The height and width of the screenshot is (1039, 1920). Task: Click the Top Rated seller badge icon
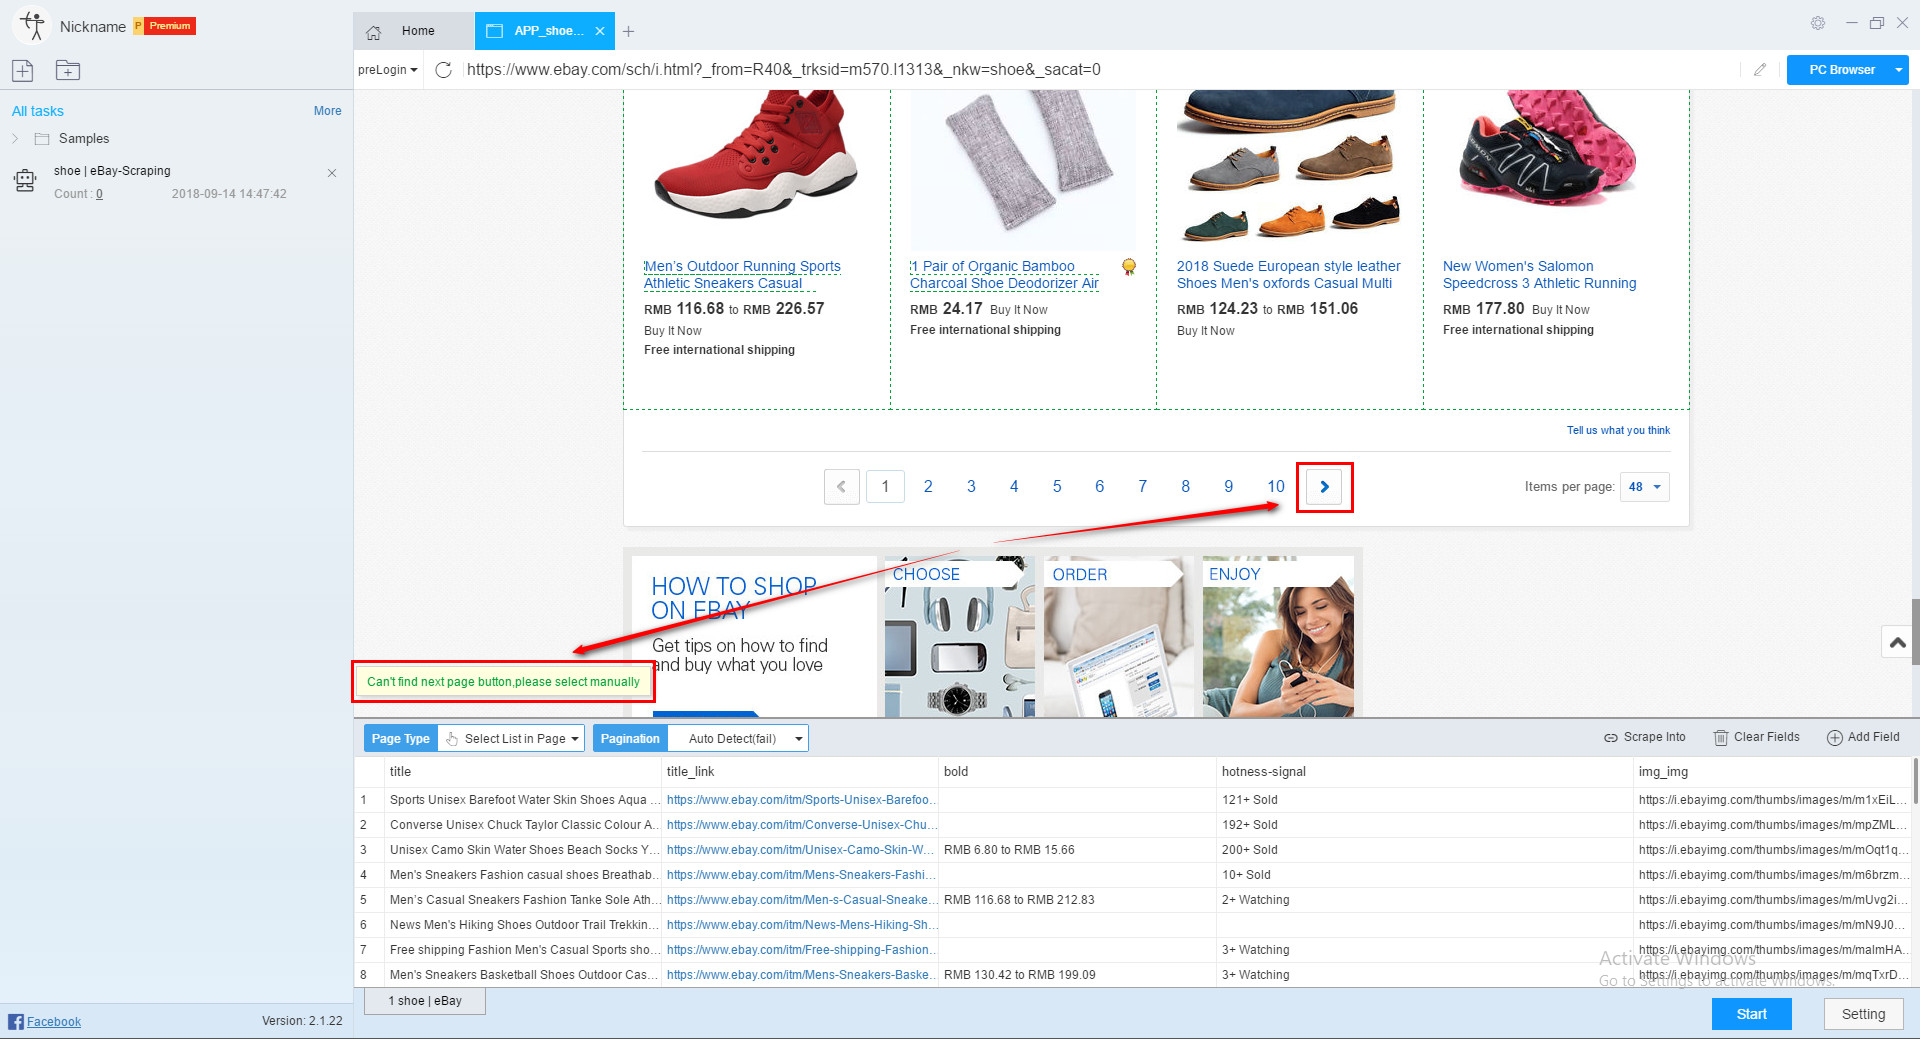coord(1128,266)
